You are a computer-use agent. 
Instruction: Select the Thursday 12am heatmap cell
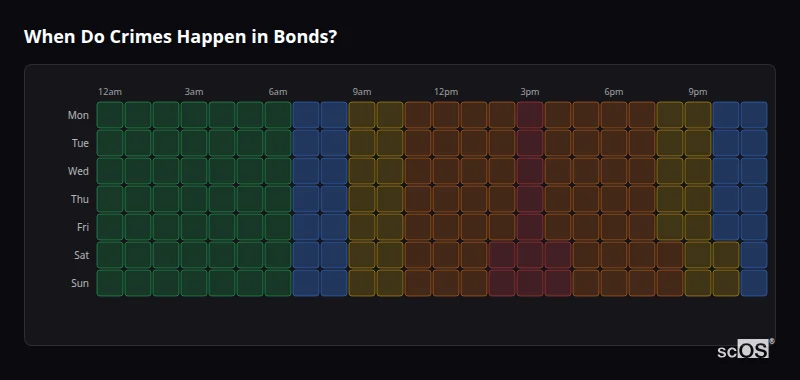pos(110,199)
